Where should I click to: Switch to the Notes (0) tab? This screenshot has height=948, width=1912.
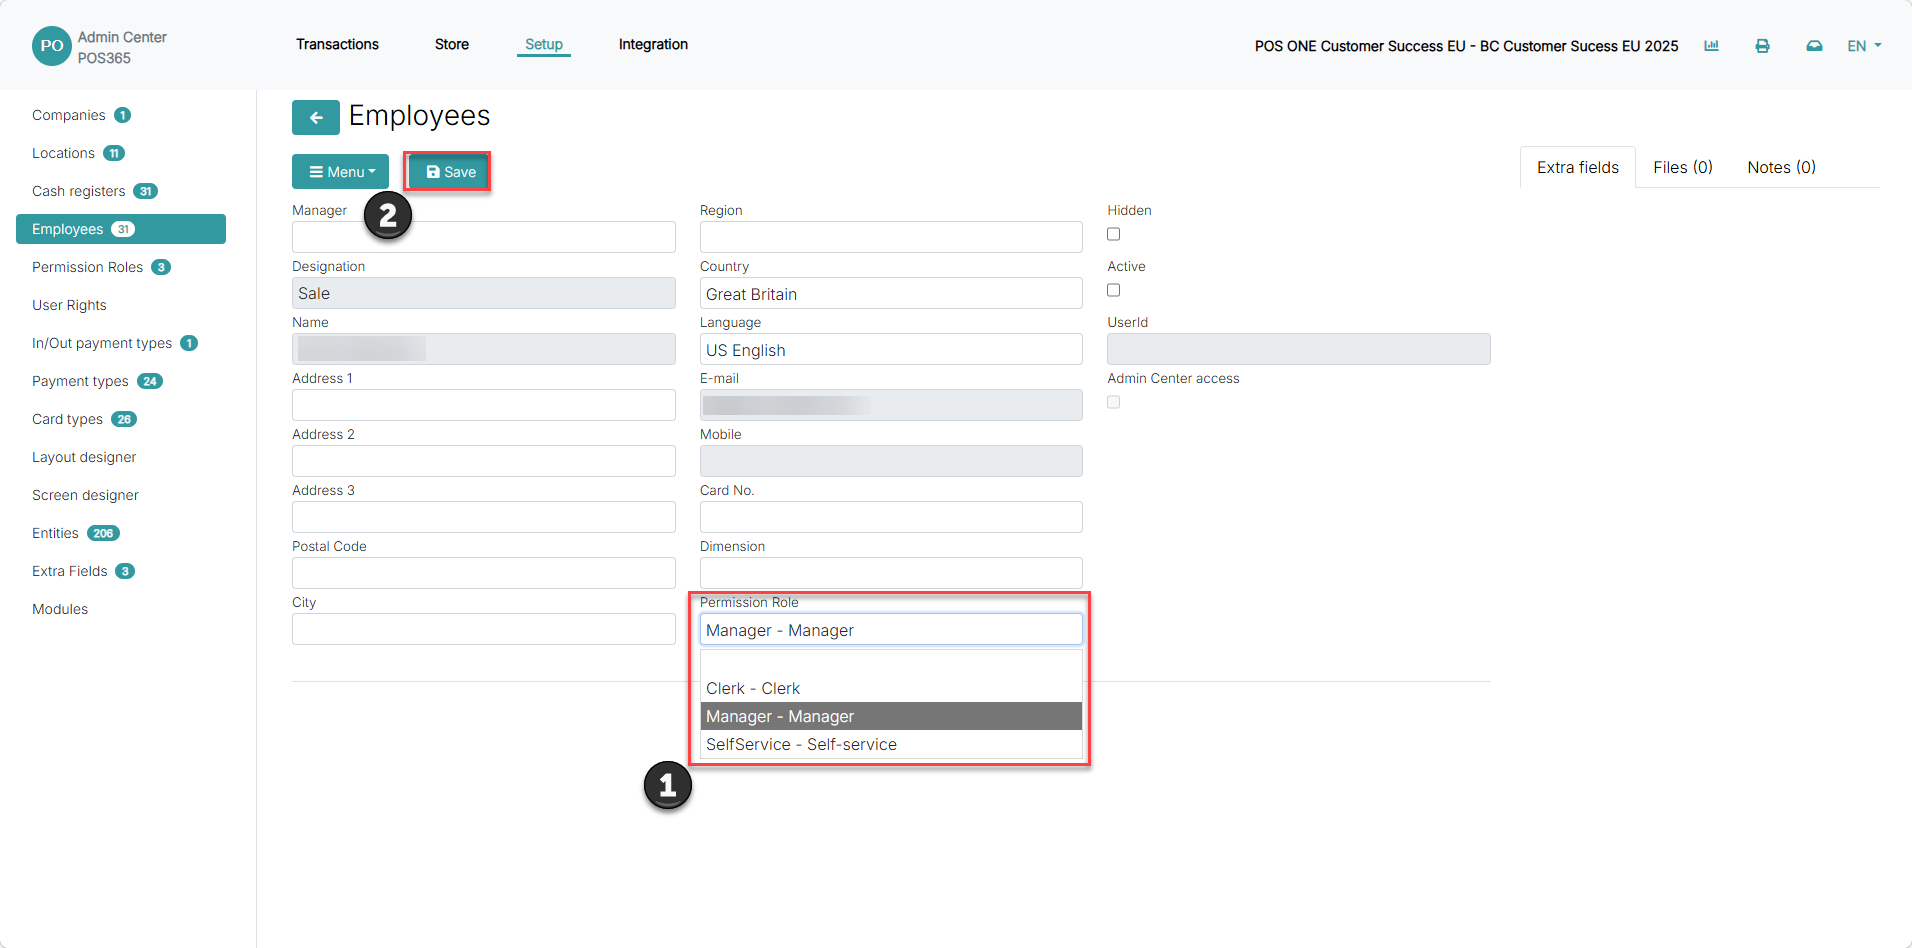tap(1781, 167)
